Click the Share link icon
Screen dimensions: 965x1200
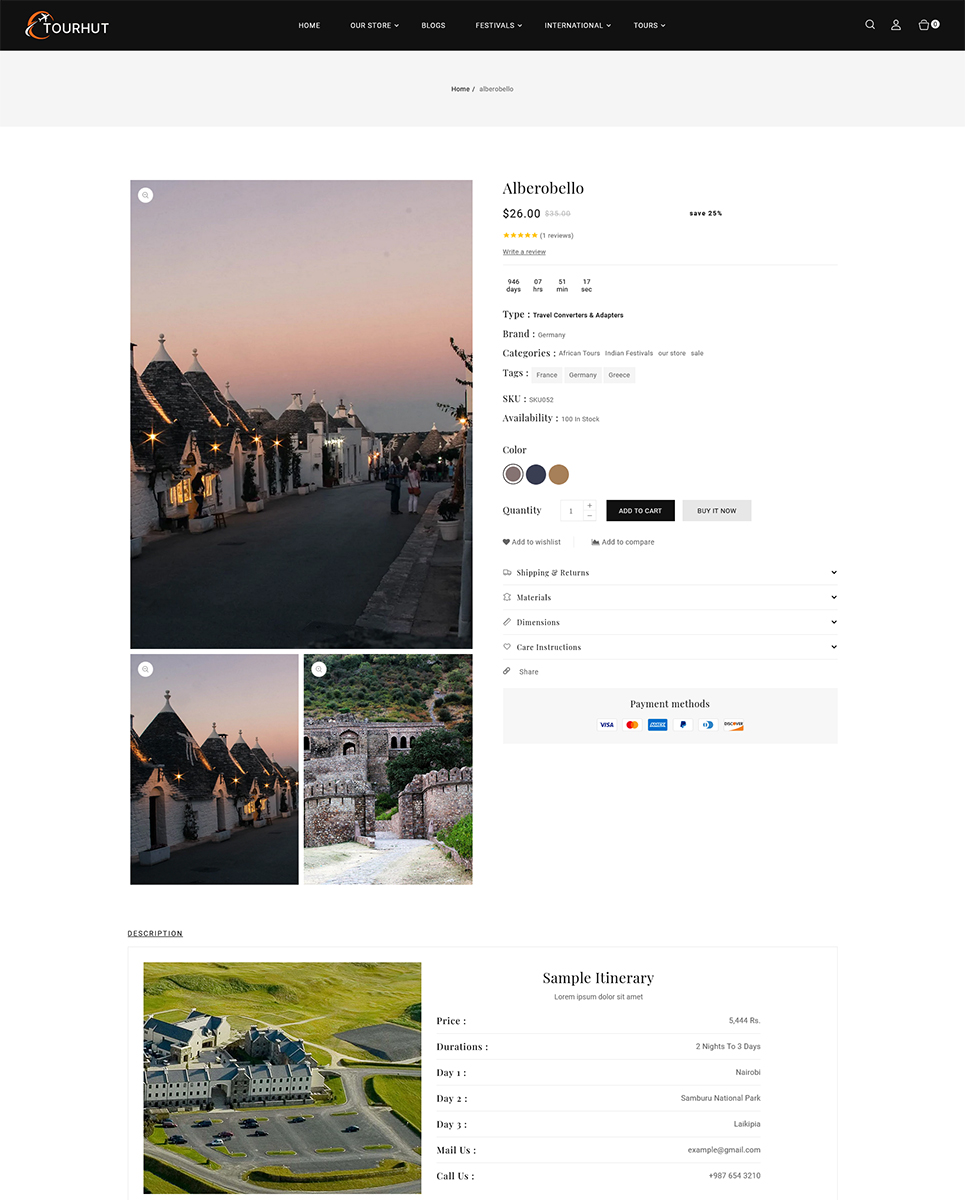pyautogui.click(x=507, y=672)
